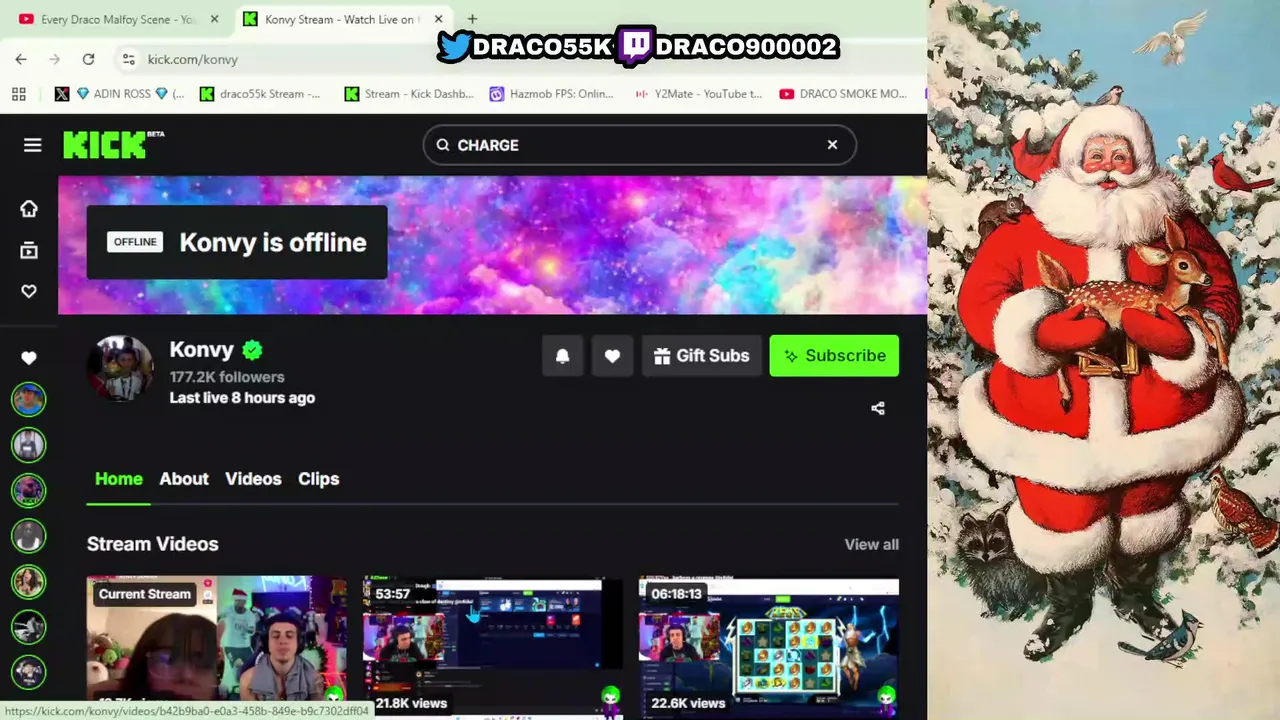The image size is (1280, 720).
Task: Go to Home via sidebar house icon
Action: pos(29,208)
